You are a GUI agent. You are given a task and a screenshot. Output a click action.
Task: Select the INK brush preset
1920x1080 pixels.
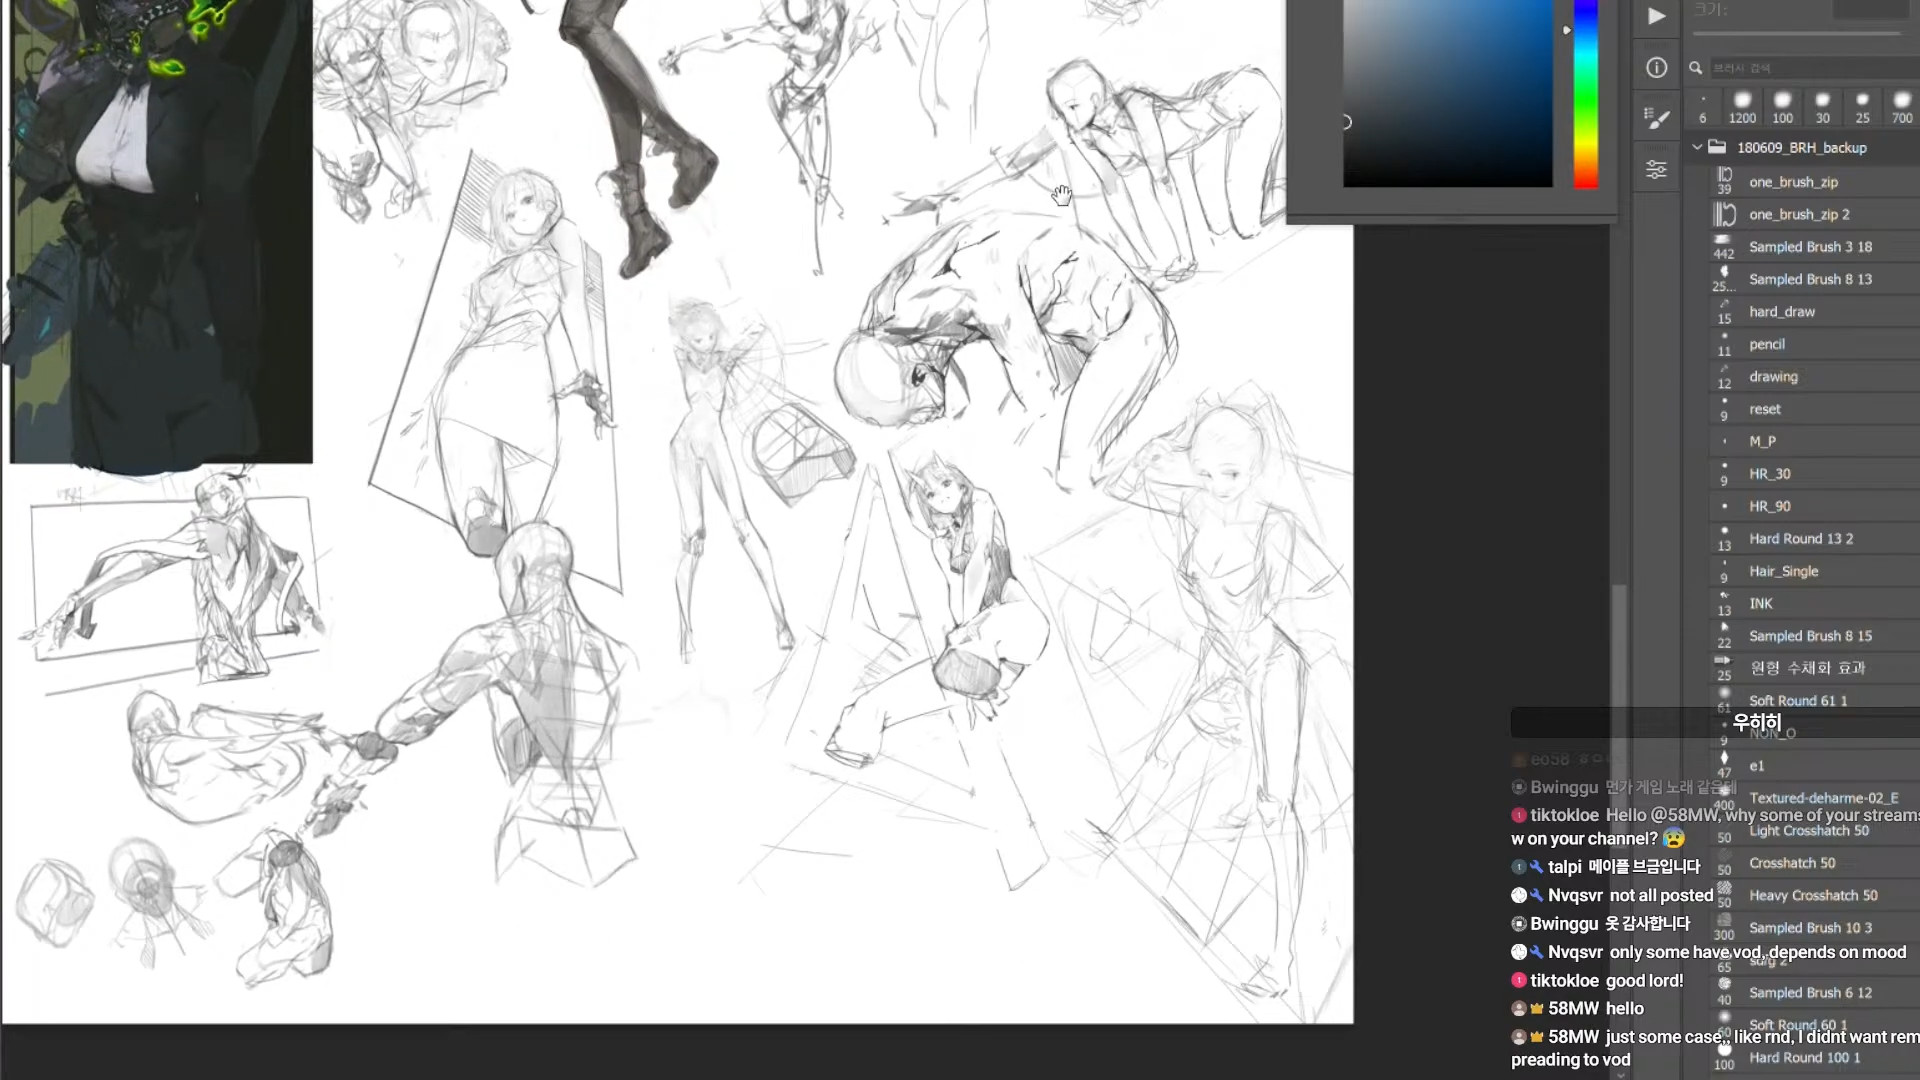click(1760, 604)
